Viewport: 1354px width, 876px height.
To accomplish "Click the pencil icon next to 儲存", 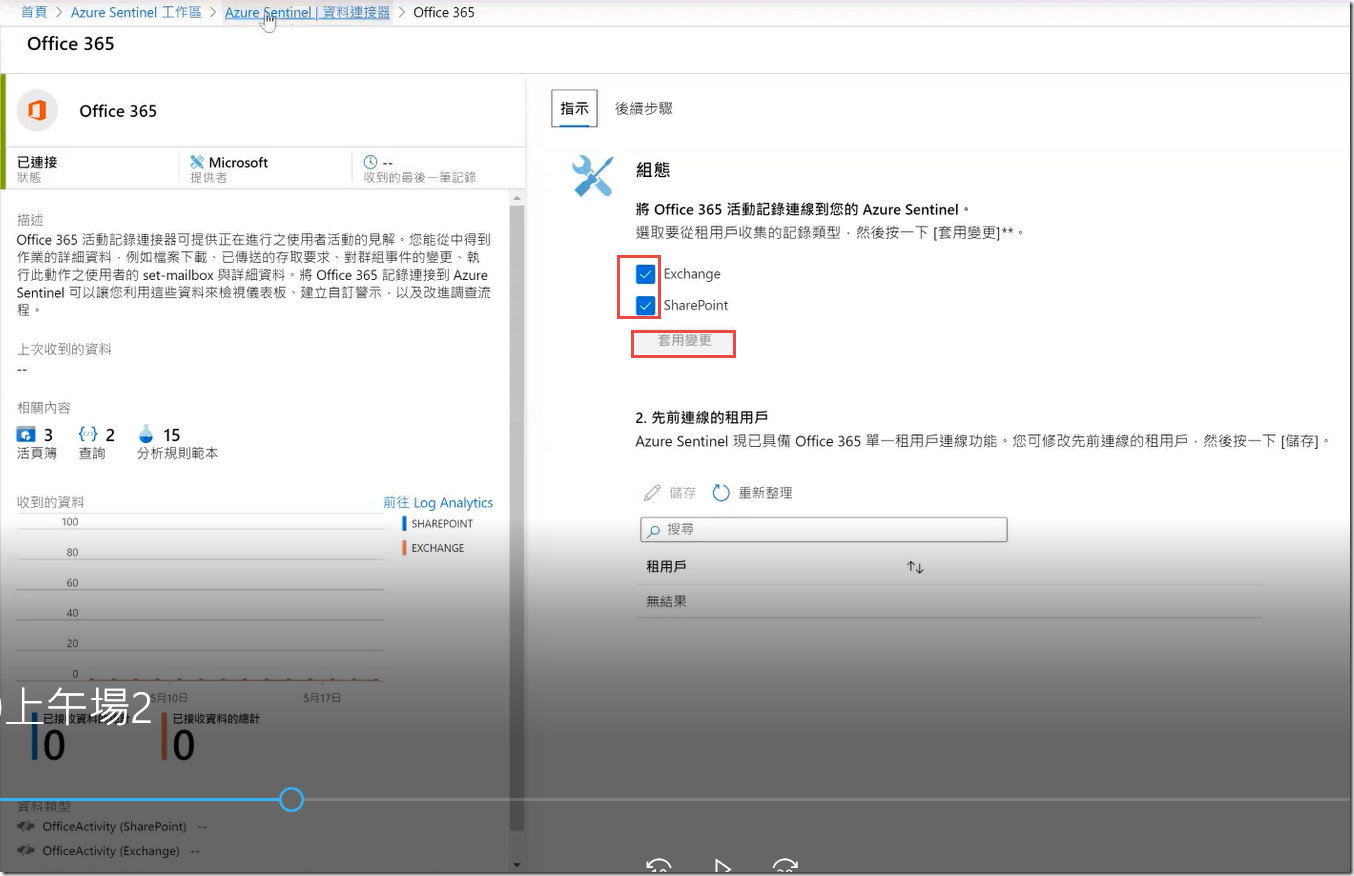I will (652, 493).
